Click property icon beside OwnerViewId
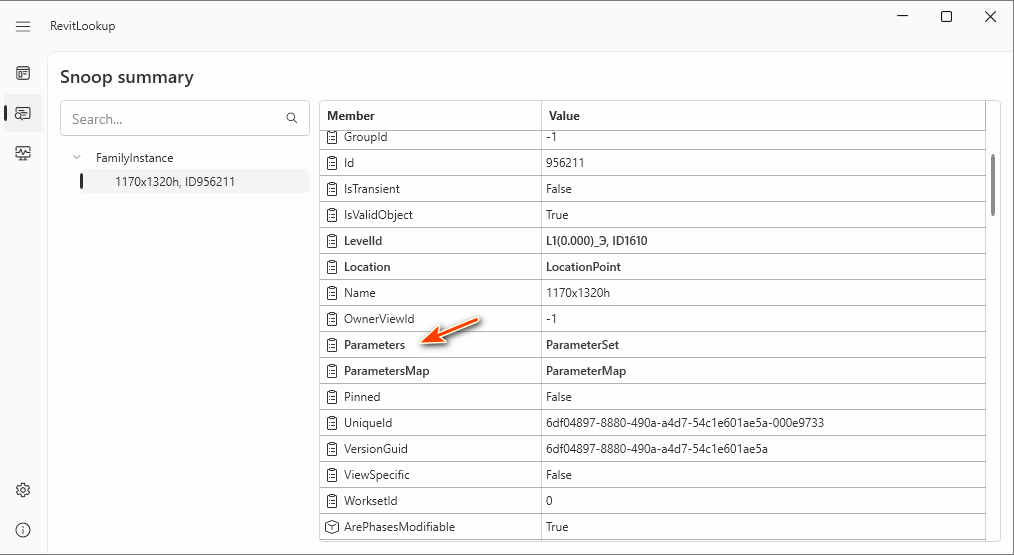 point(332,319)
